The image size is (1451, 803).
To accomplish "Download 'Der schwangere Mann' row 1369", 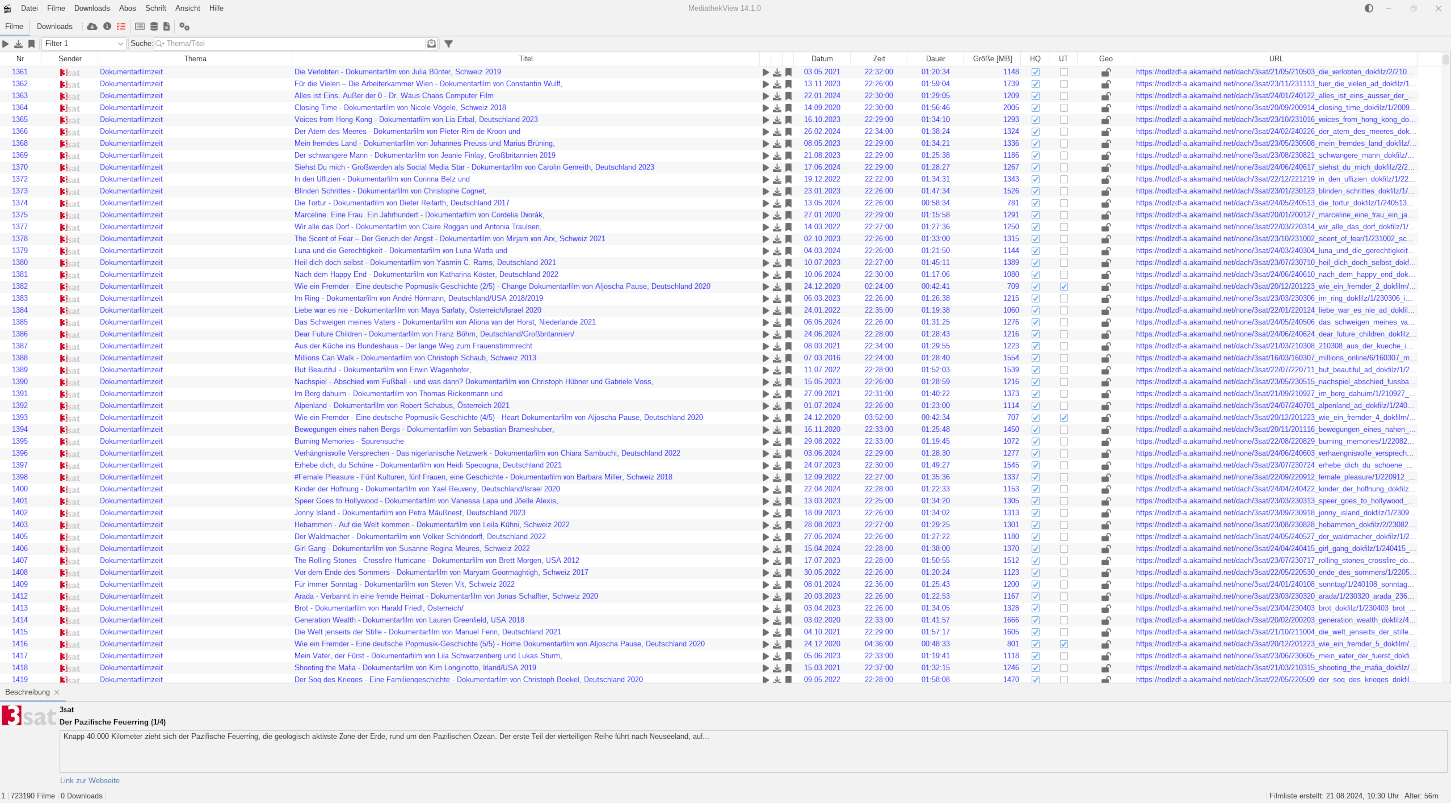I will pyautogui.click(x=777, y=155).
